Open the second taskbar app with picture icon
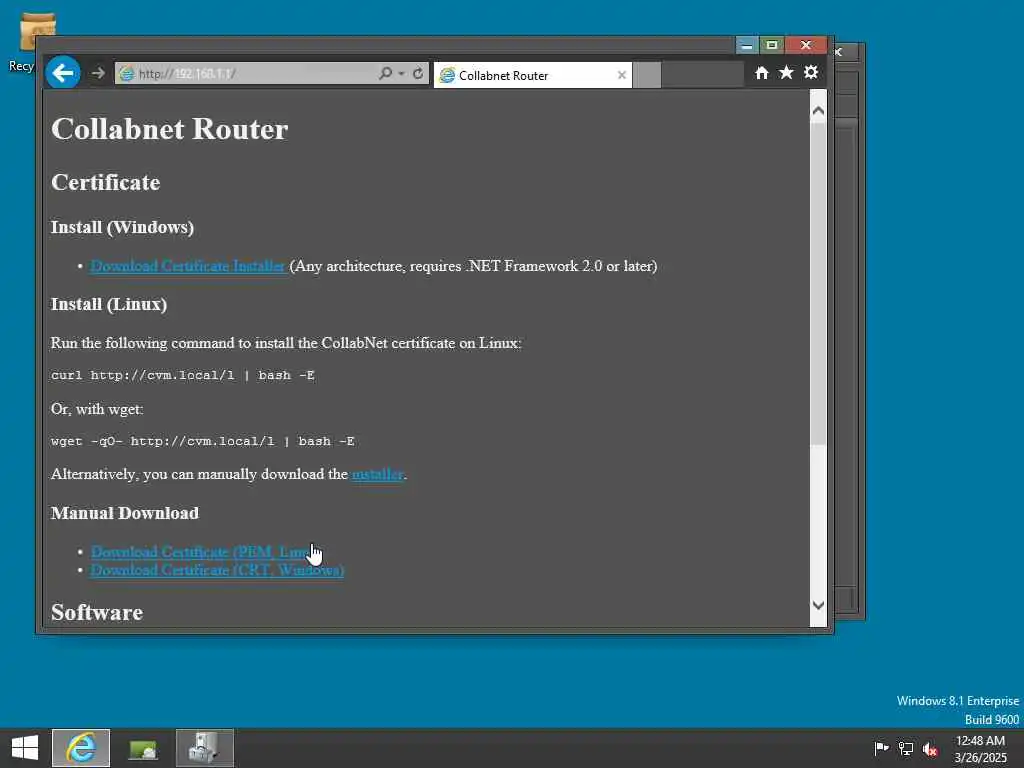Image resolution: width=1024 pixels, height=768 pixels. click(x=142, y=748)
